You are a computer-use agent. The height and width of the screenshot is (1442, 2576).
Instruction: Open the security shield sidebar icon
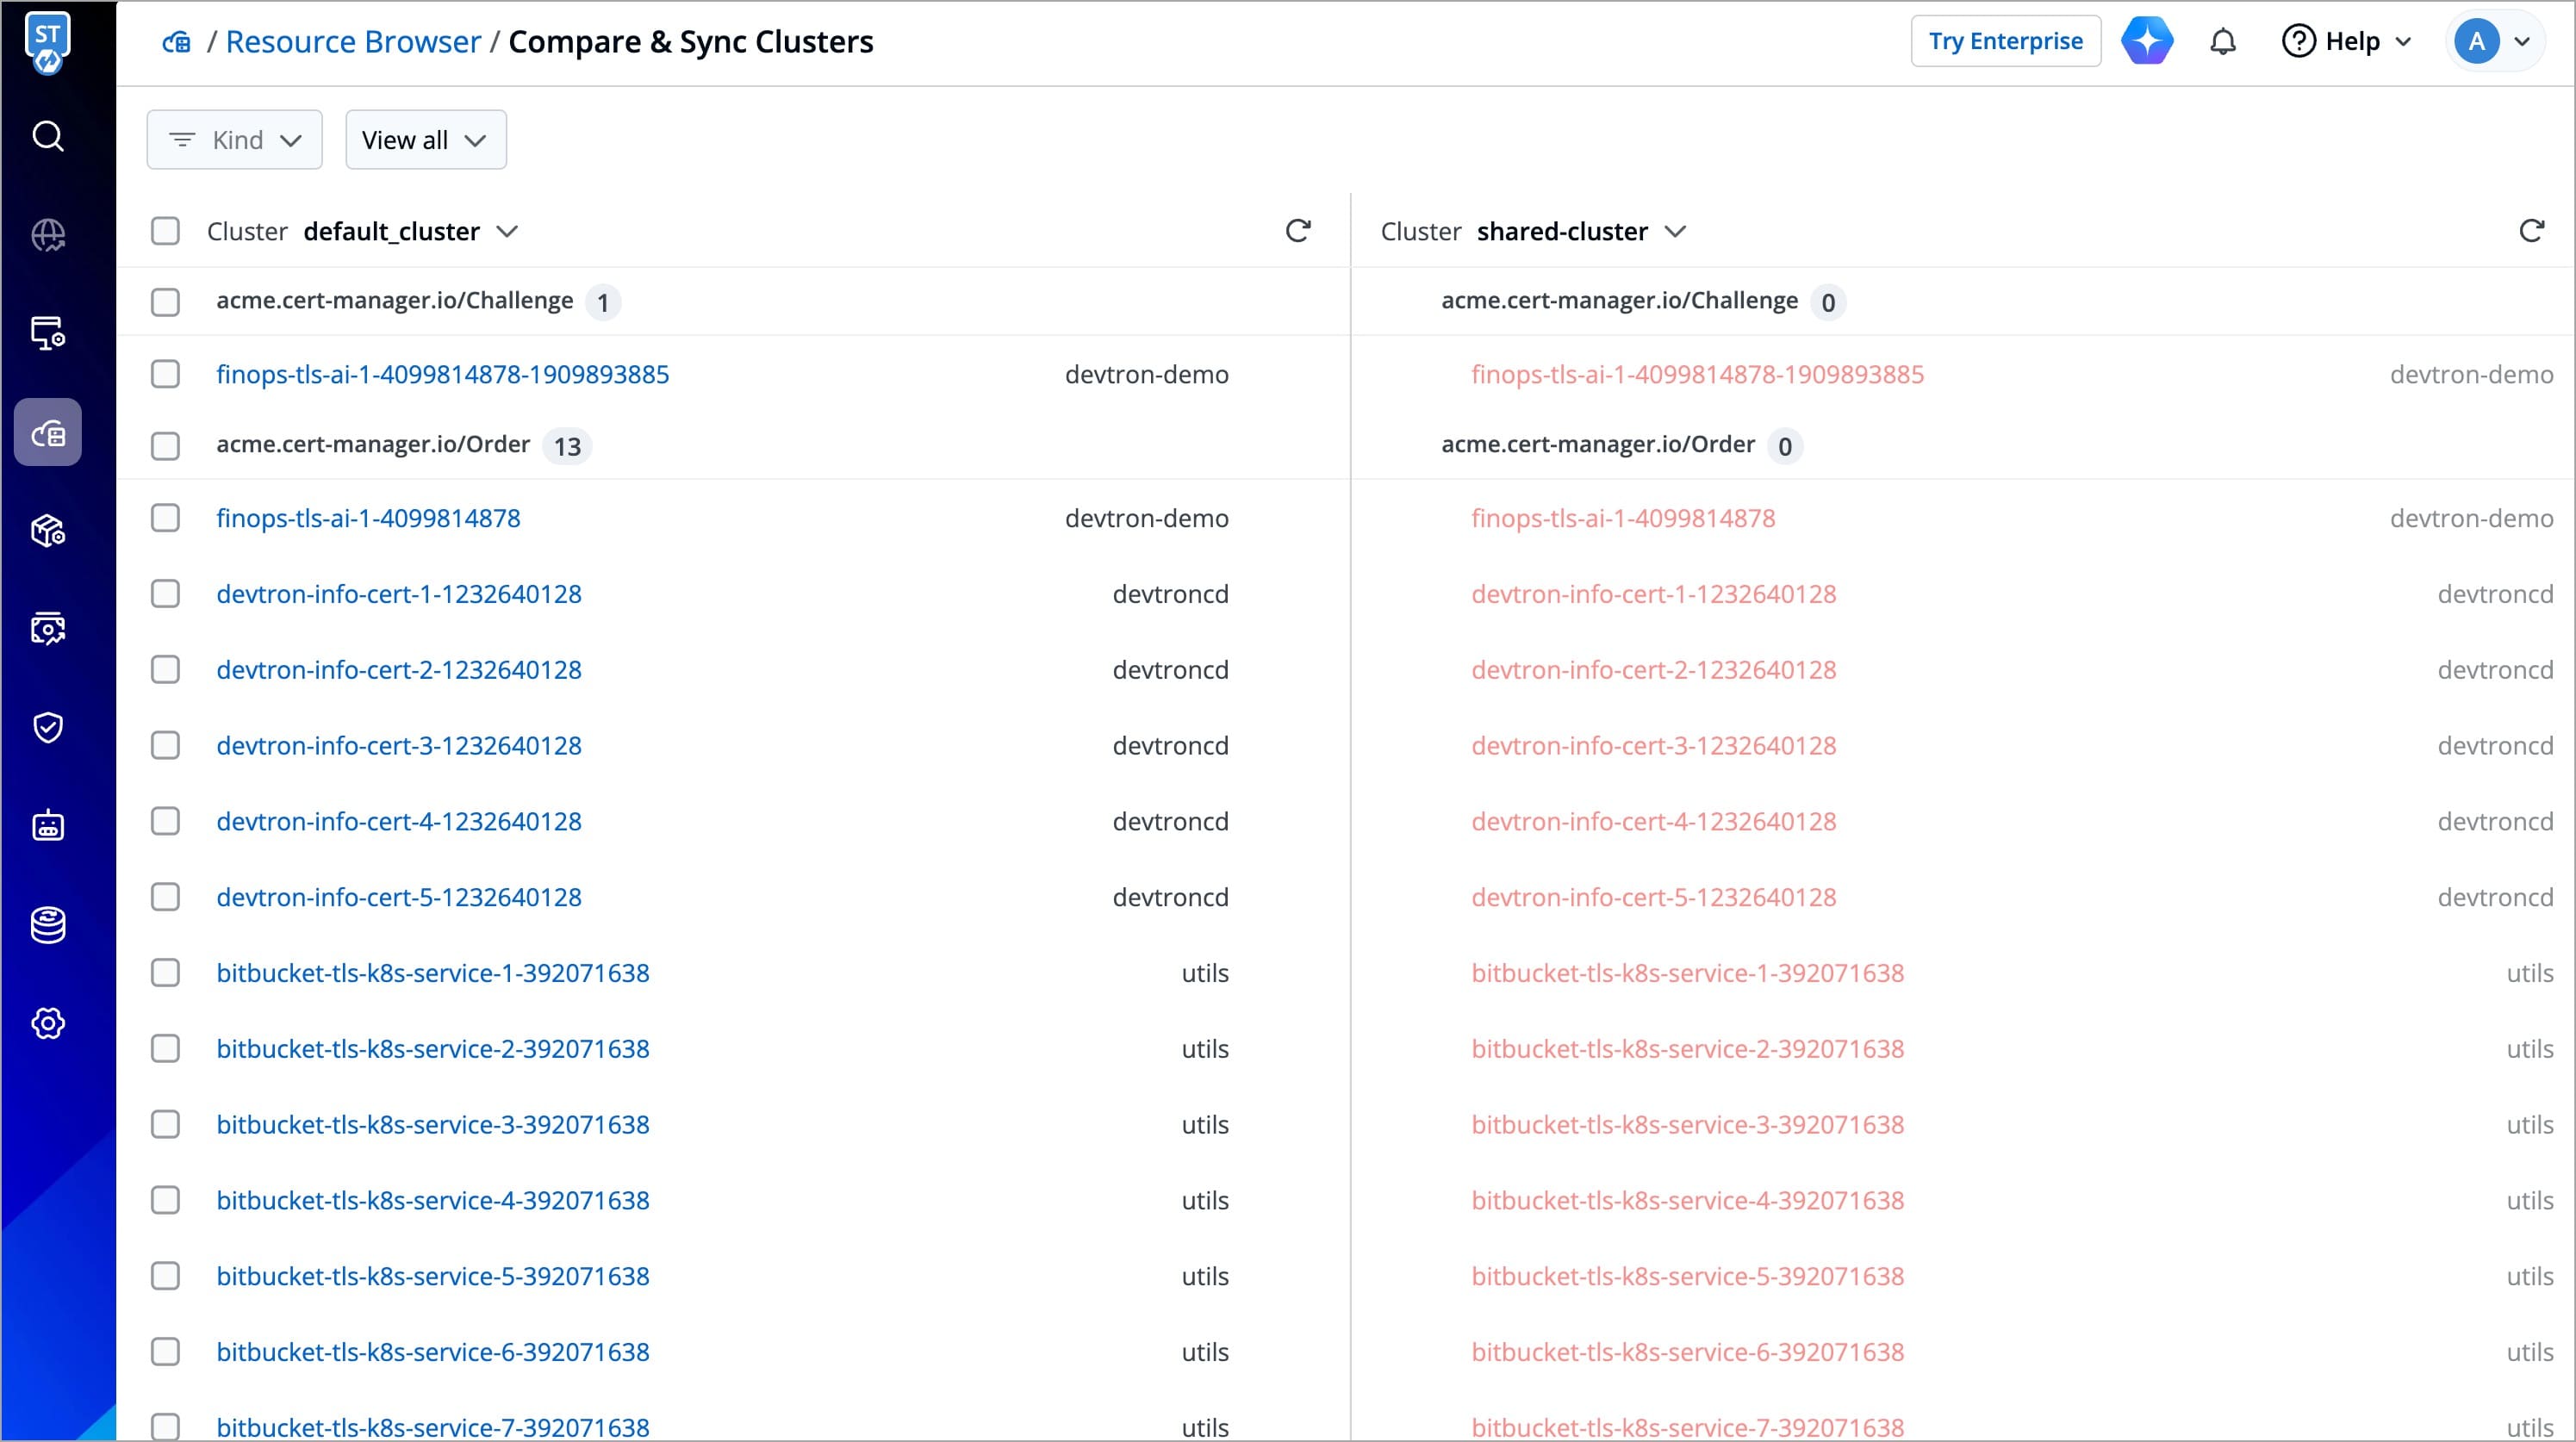coord(48,727)
